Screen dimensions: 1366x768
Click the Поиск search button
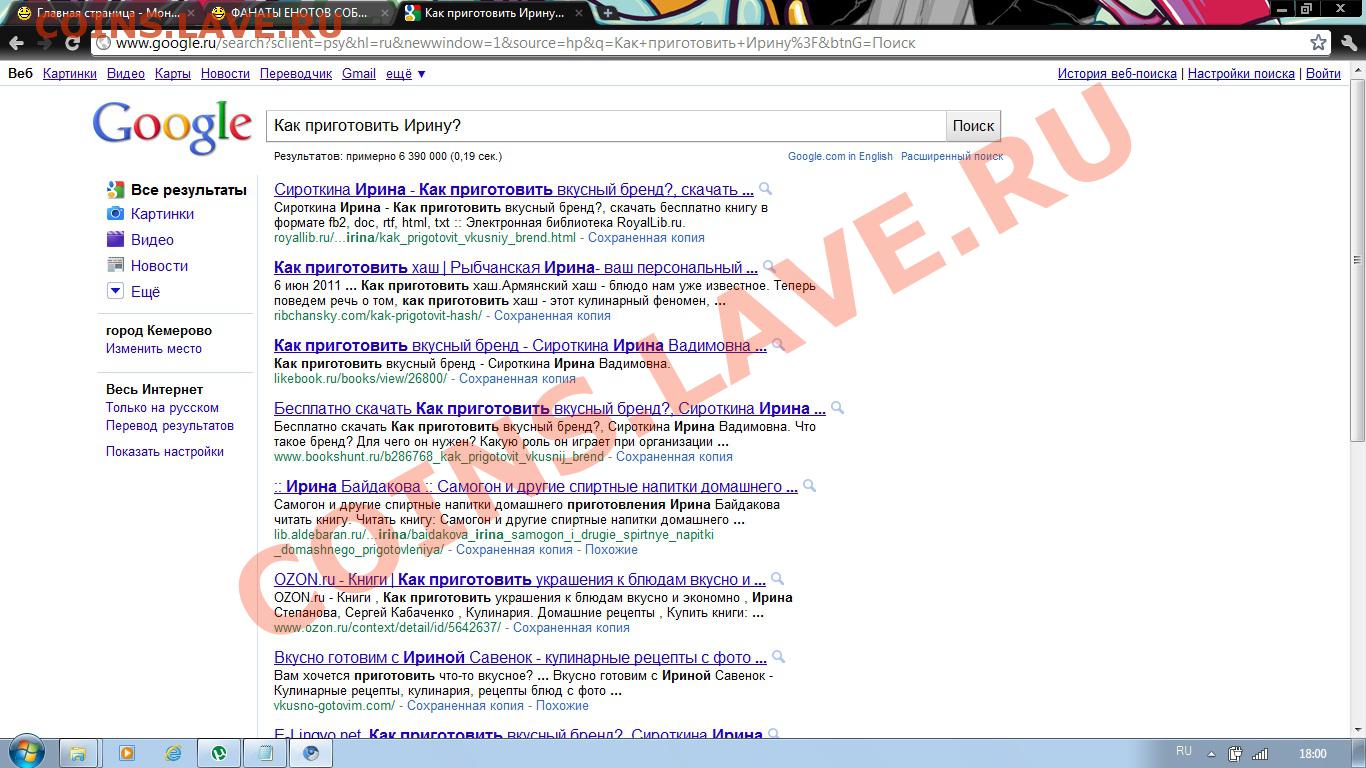pos(973,125)
